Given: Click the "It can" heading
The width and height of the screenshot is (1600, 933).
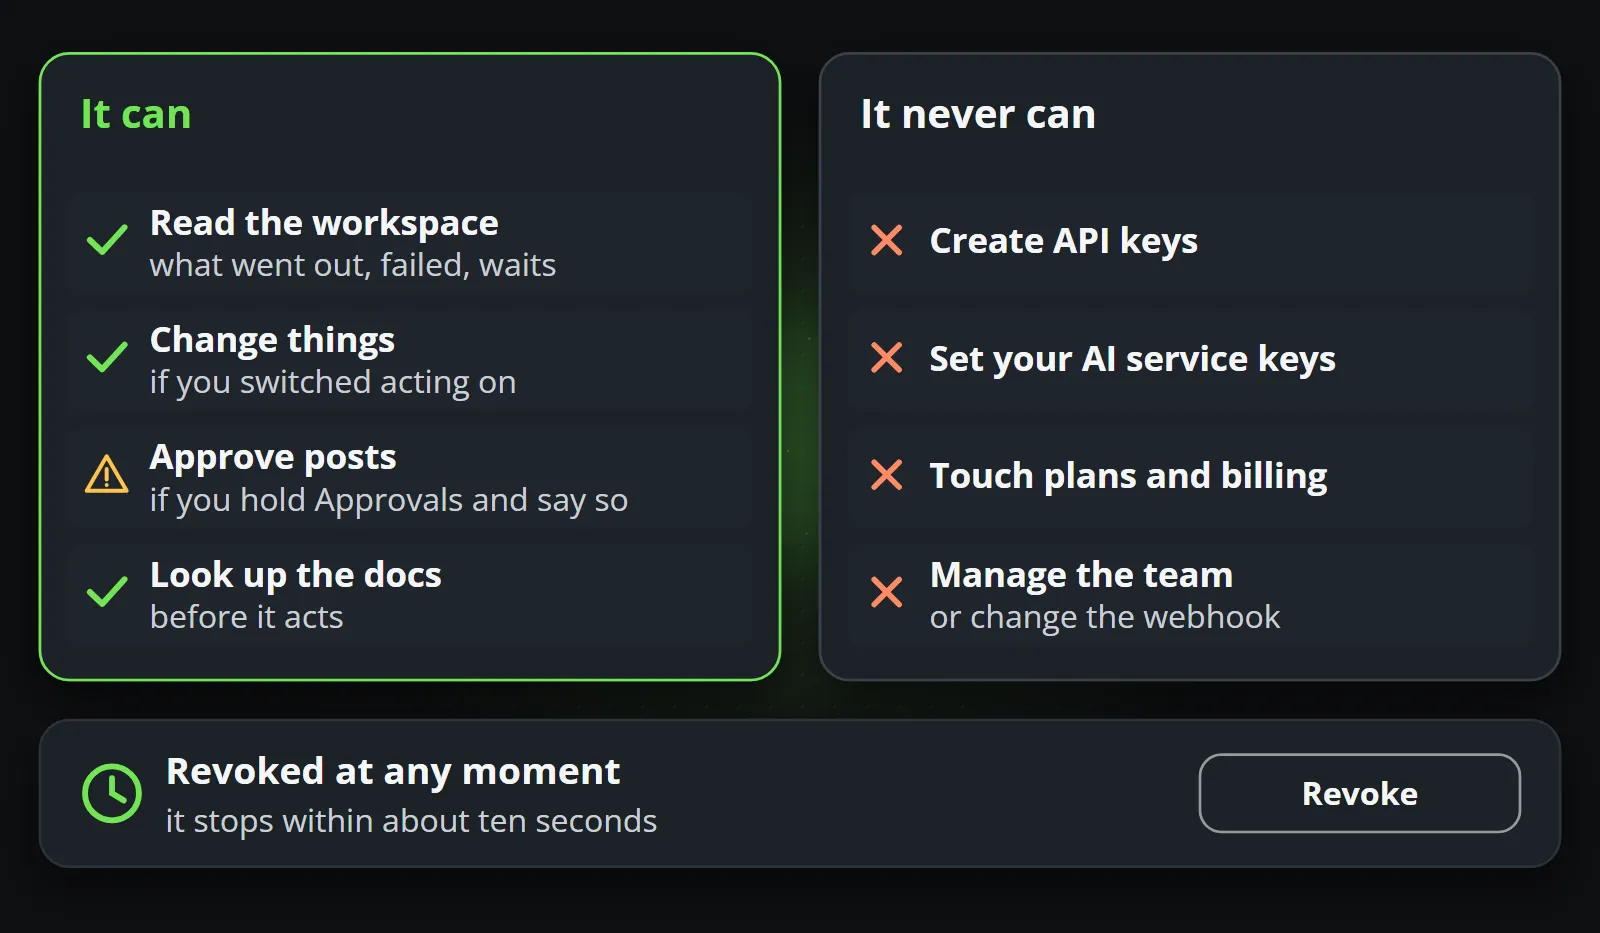Looking at the screenshot, I should coord(136,114).
